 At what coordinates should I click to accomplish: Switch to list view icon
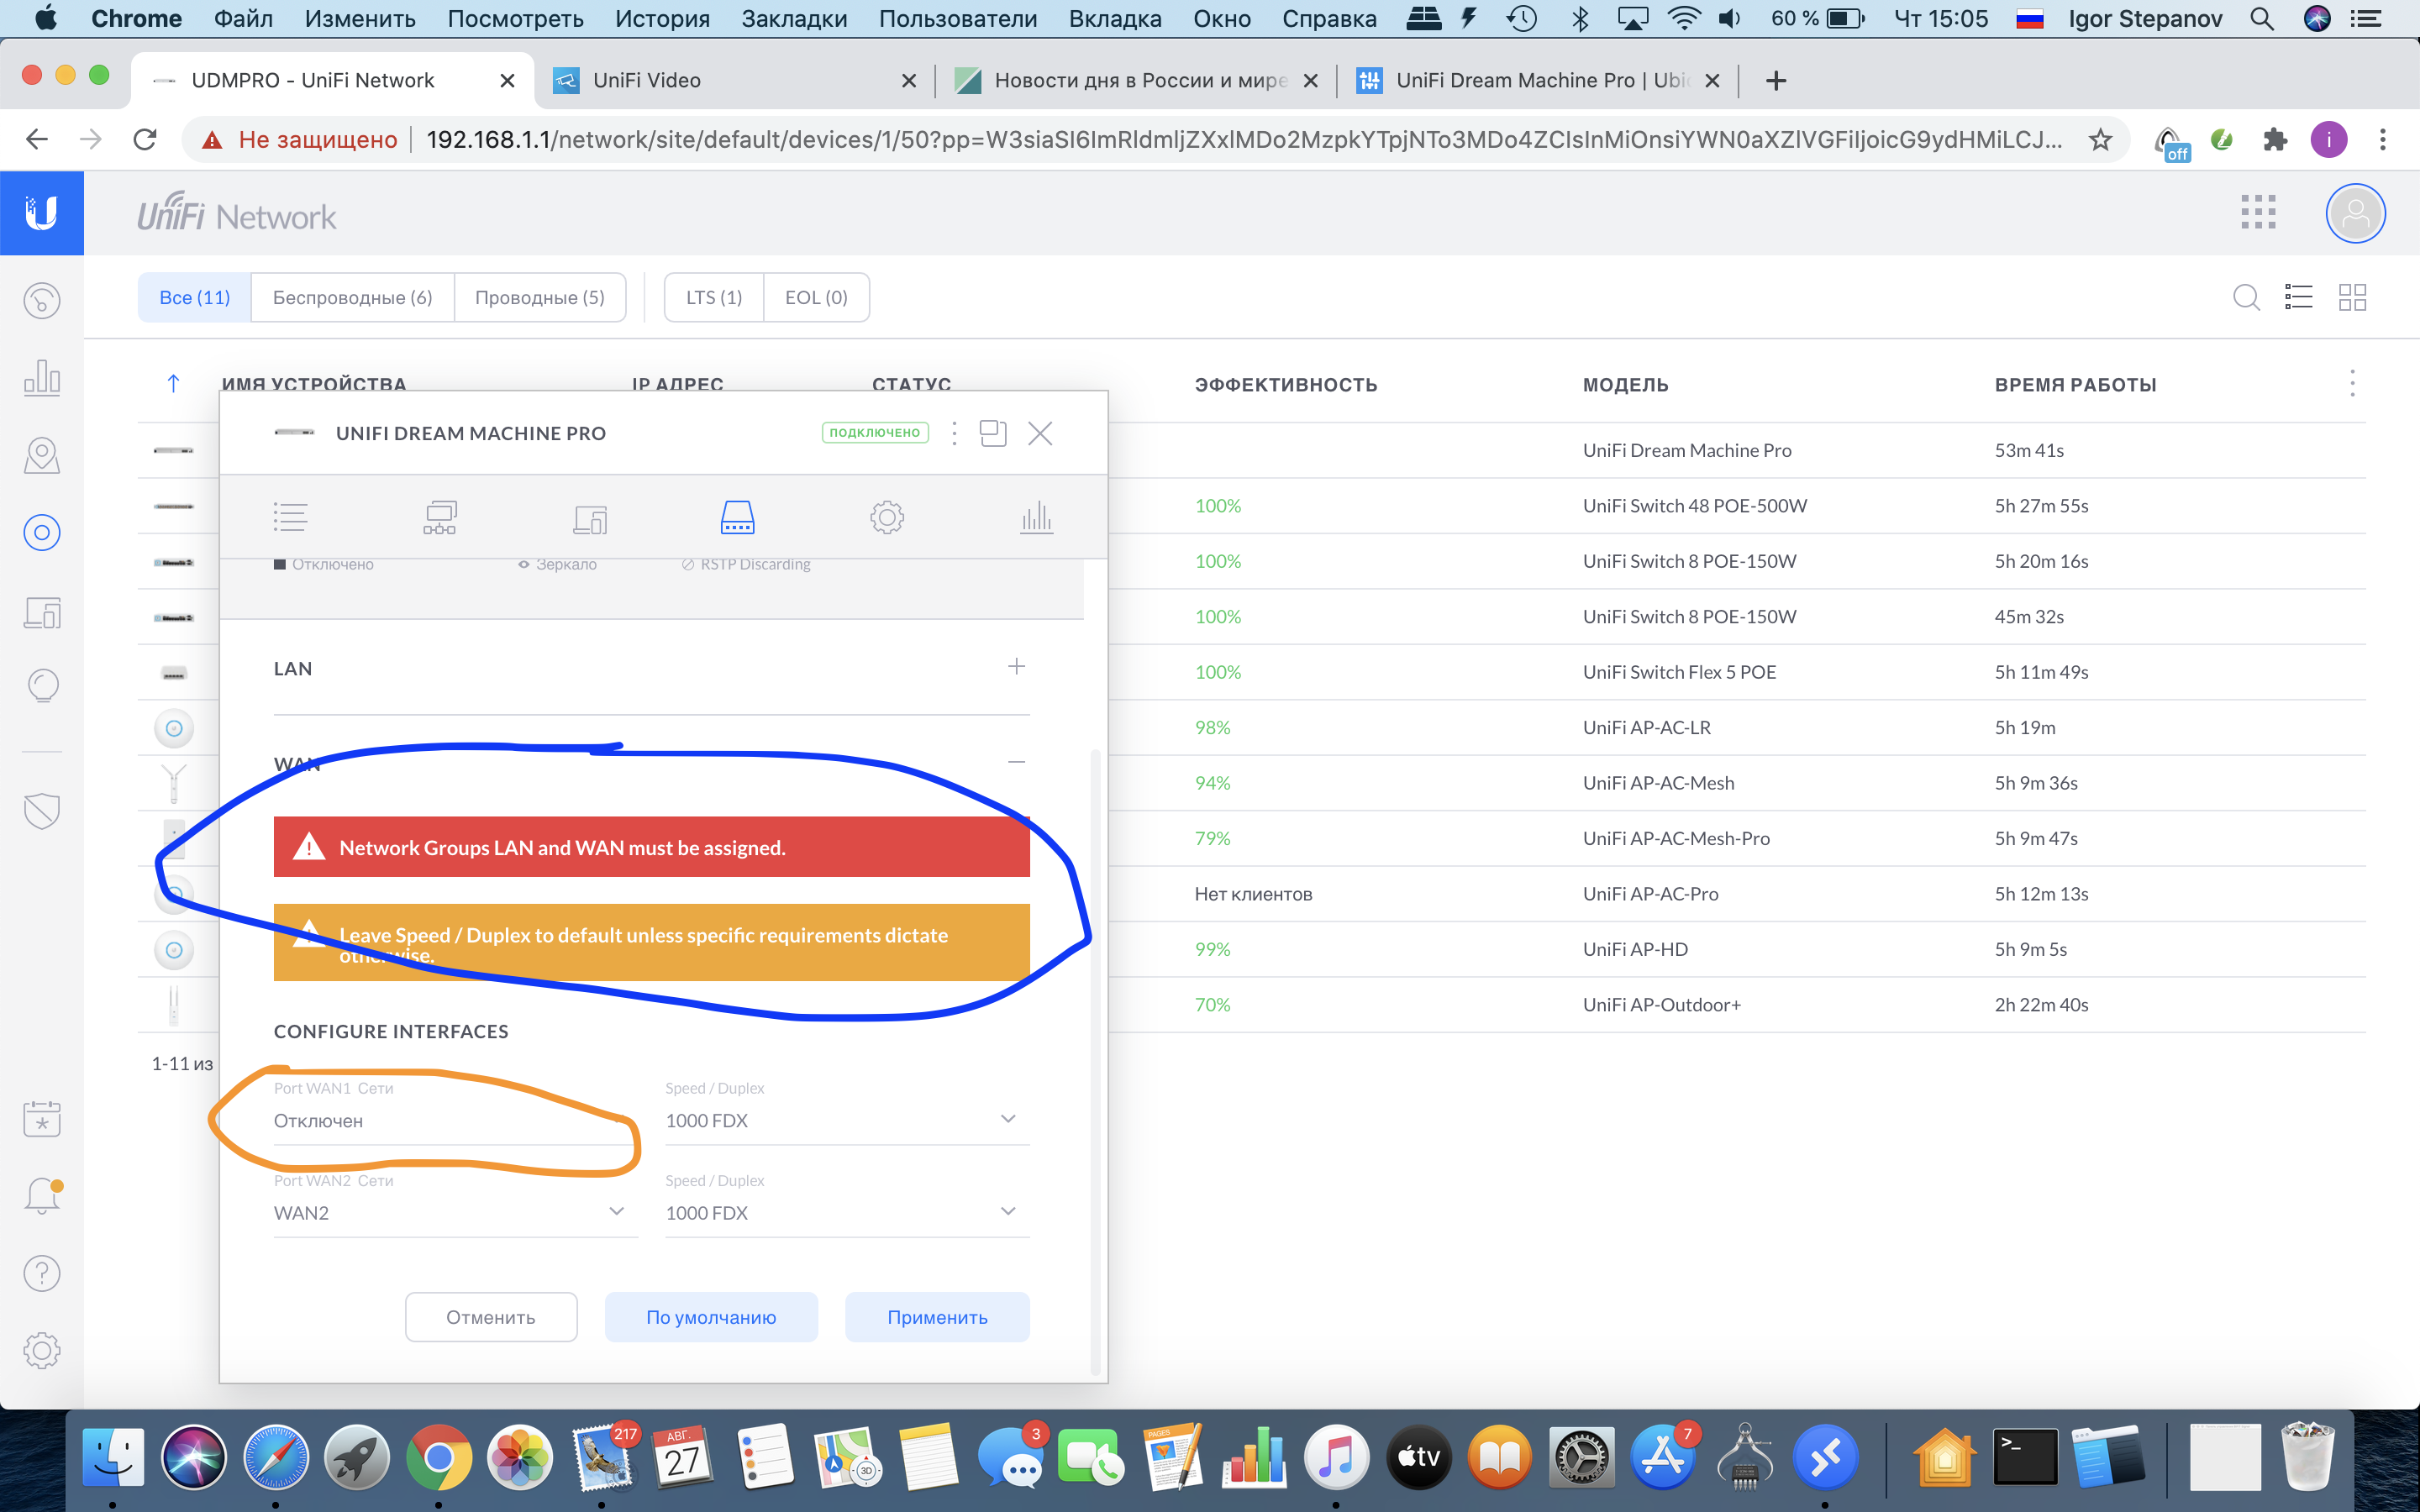(2299, 297)
